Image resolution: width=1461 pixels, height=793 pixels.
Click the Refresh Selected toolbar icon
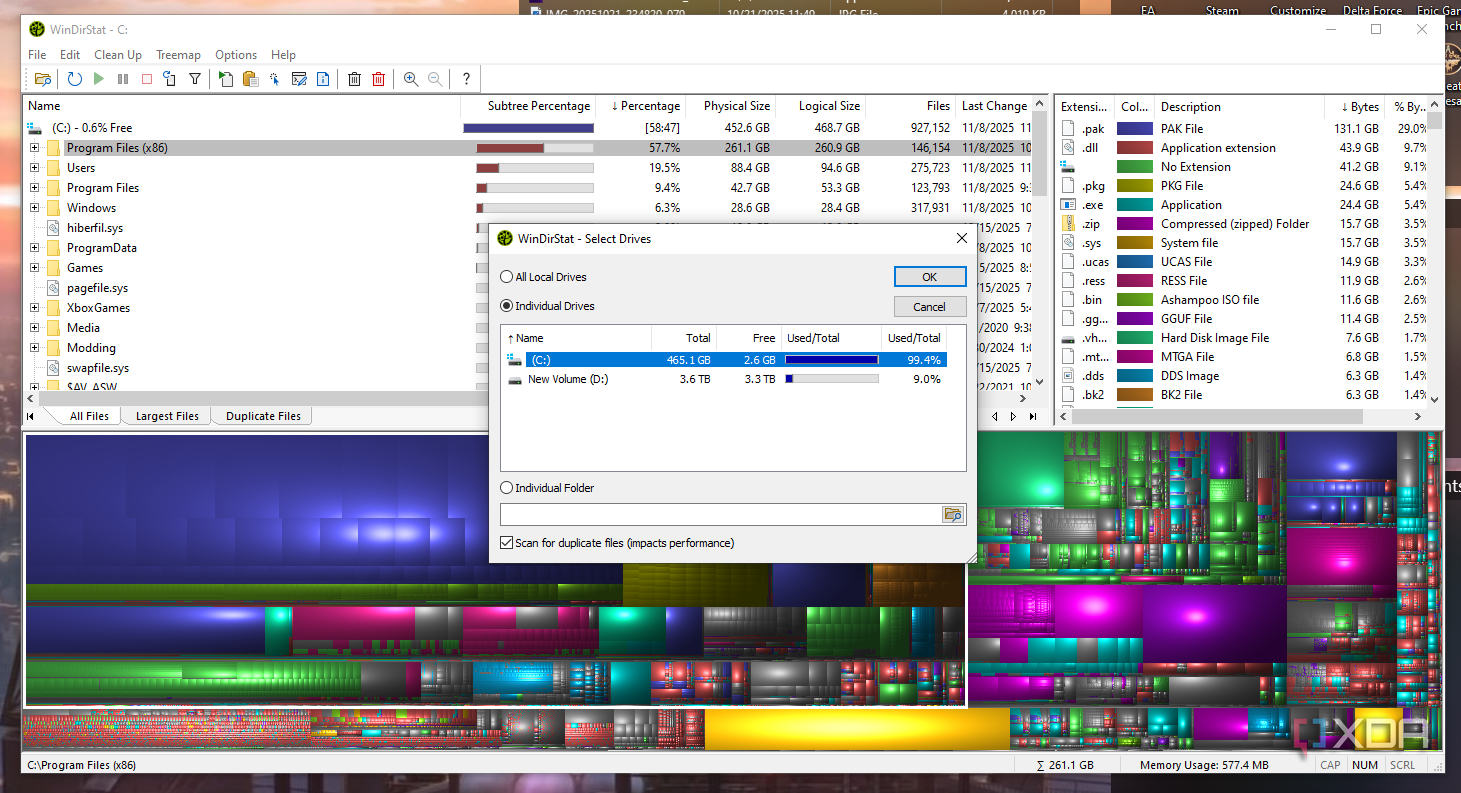click(170, 79)
